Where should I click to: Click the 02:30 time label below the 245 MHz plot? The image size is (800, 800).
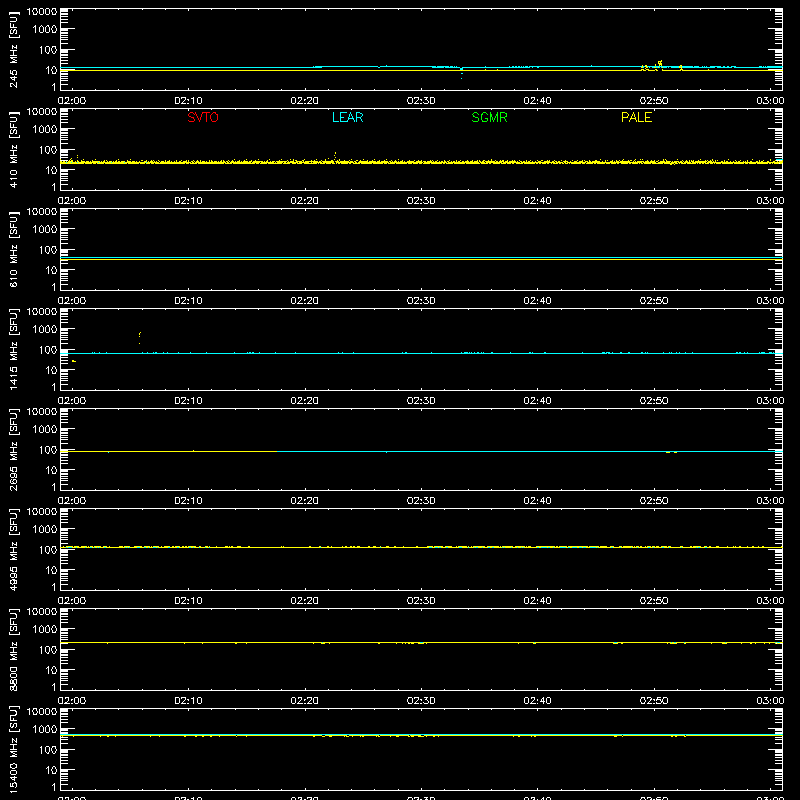point(421,101)
